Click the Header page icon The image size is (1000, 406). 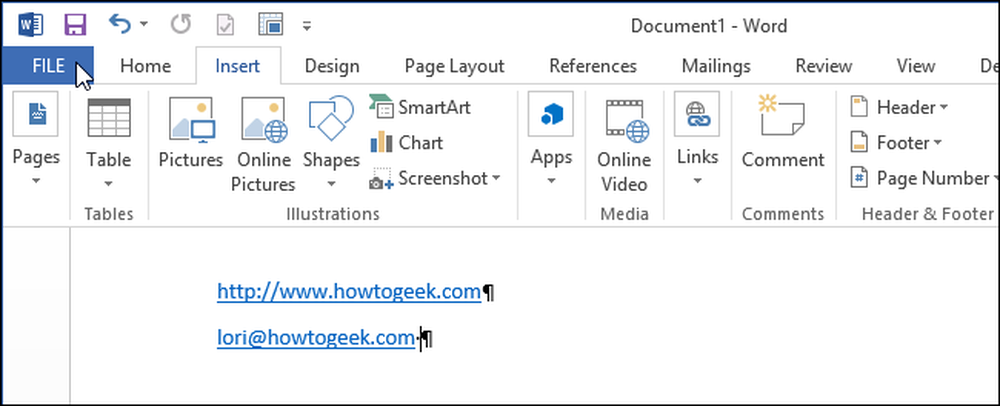(859, 107)
